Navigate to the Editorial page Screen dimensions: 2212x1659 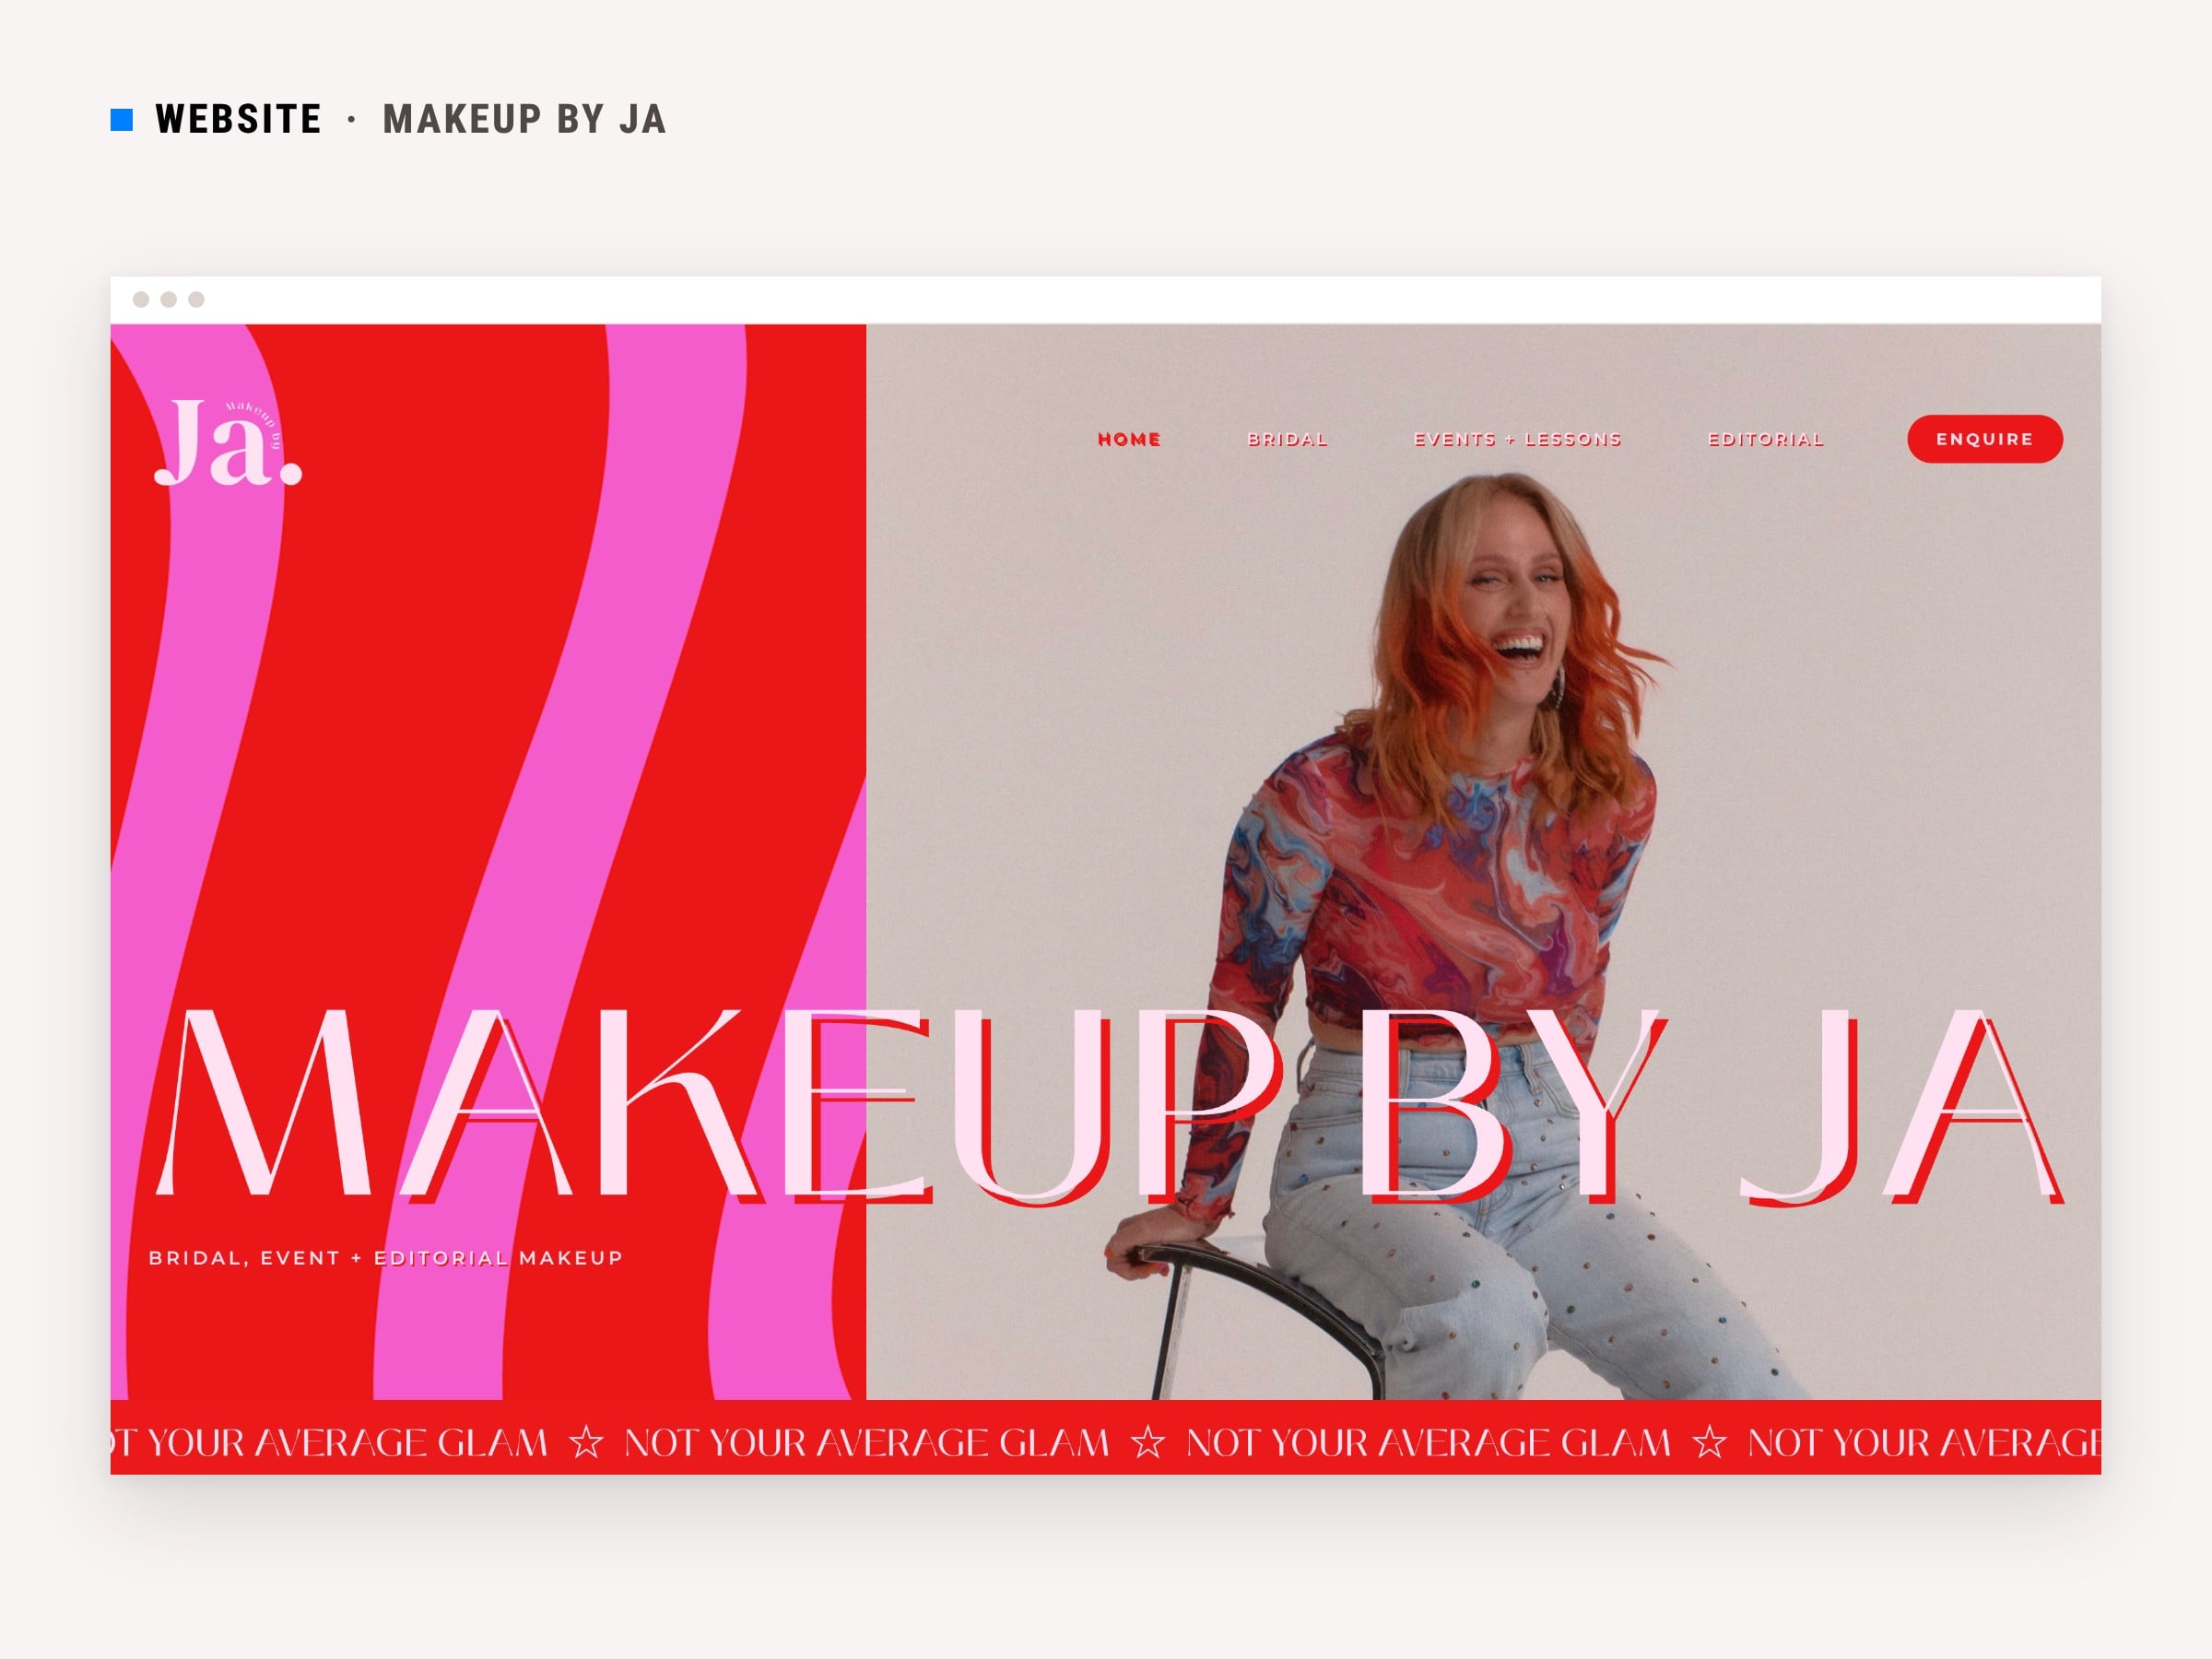[1765, 439]
